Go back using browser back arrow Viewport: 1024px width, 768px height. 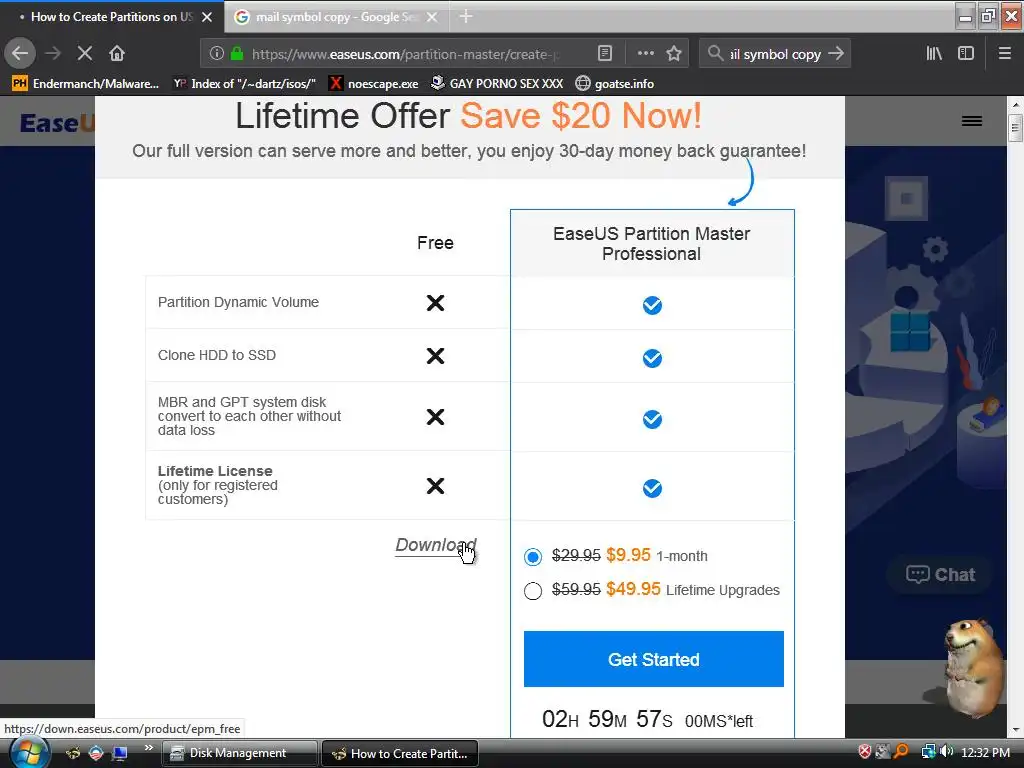(20, 53)
